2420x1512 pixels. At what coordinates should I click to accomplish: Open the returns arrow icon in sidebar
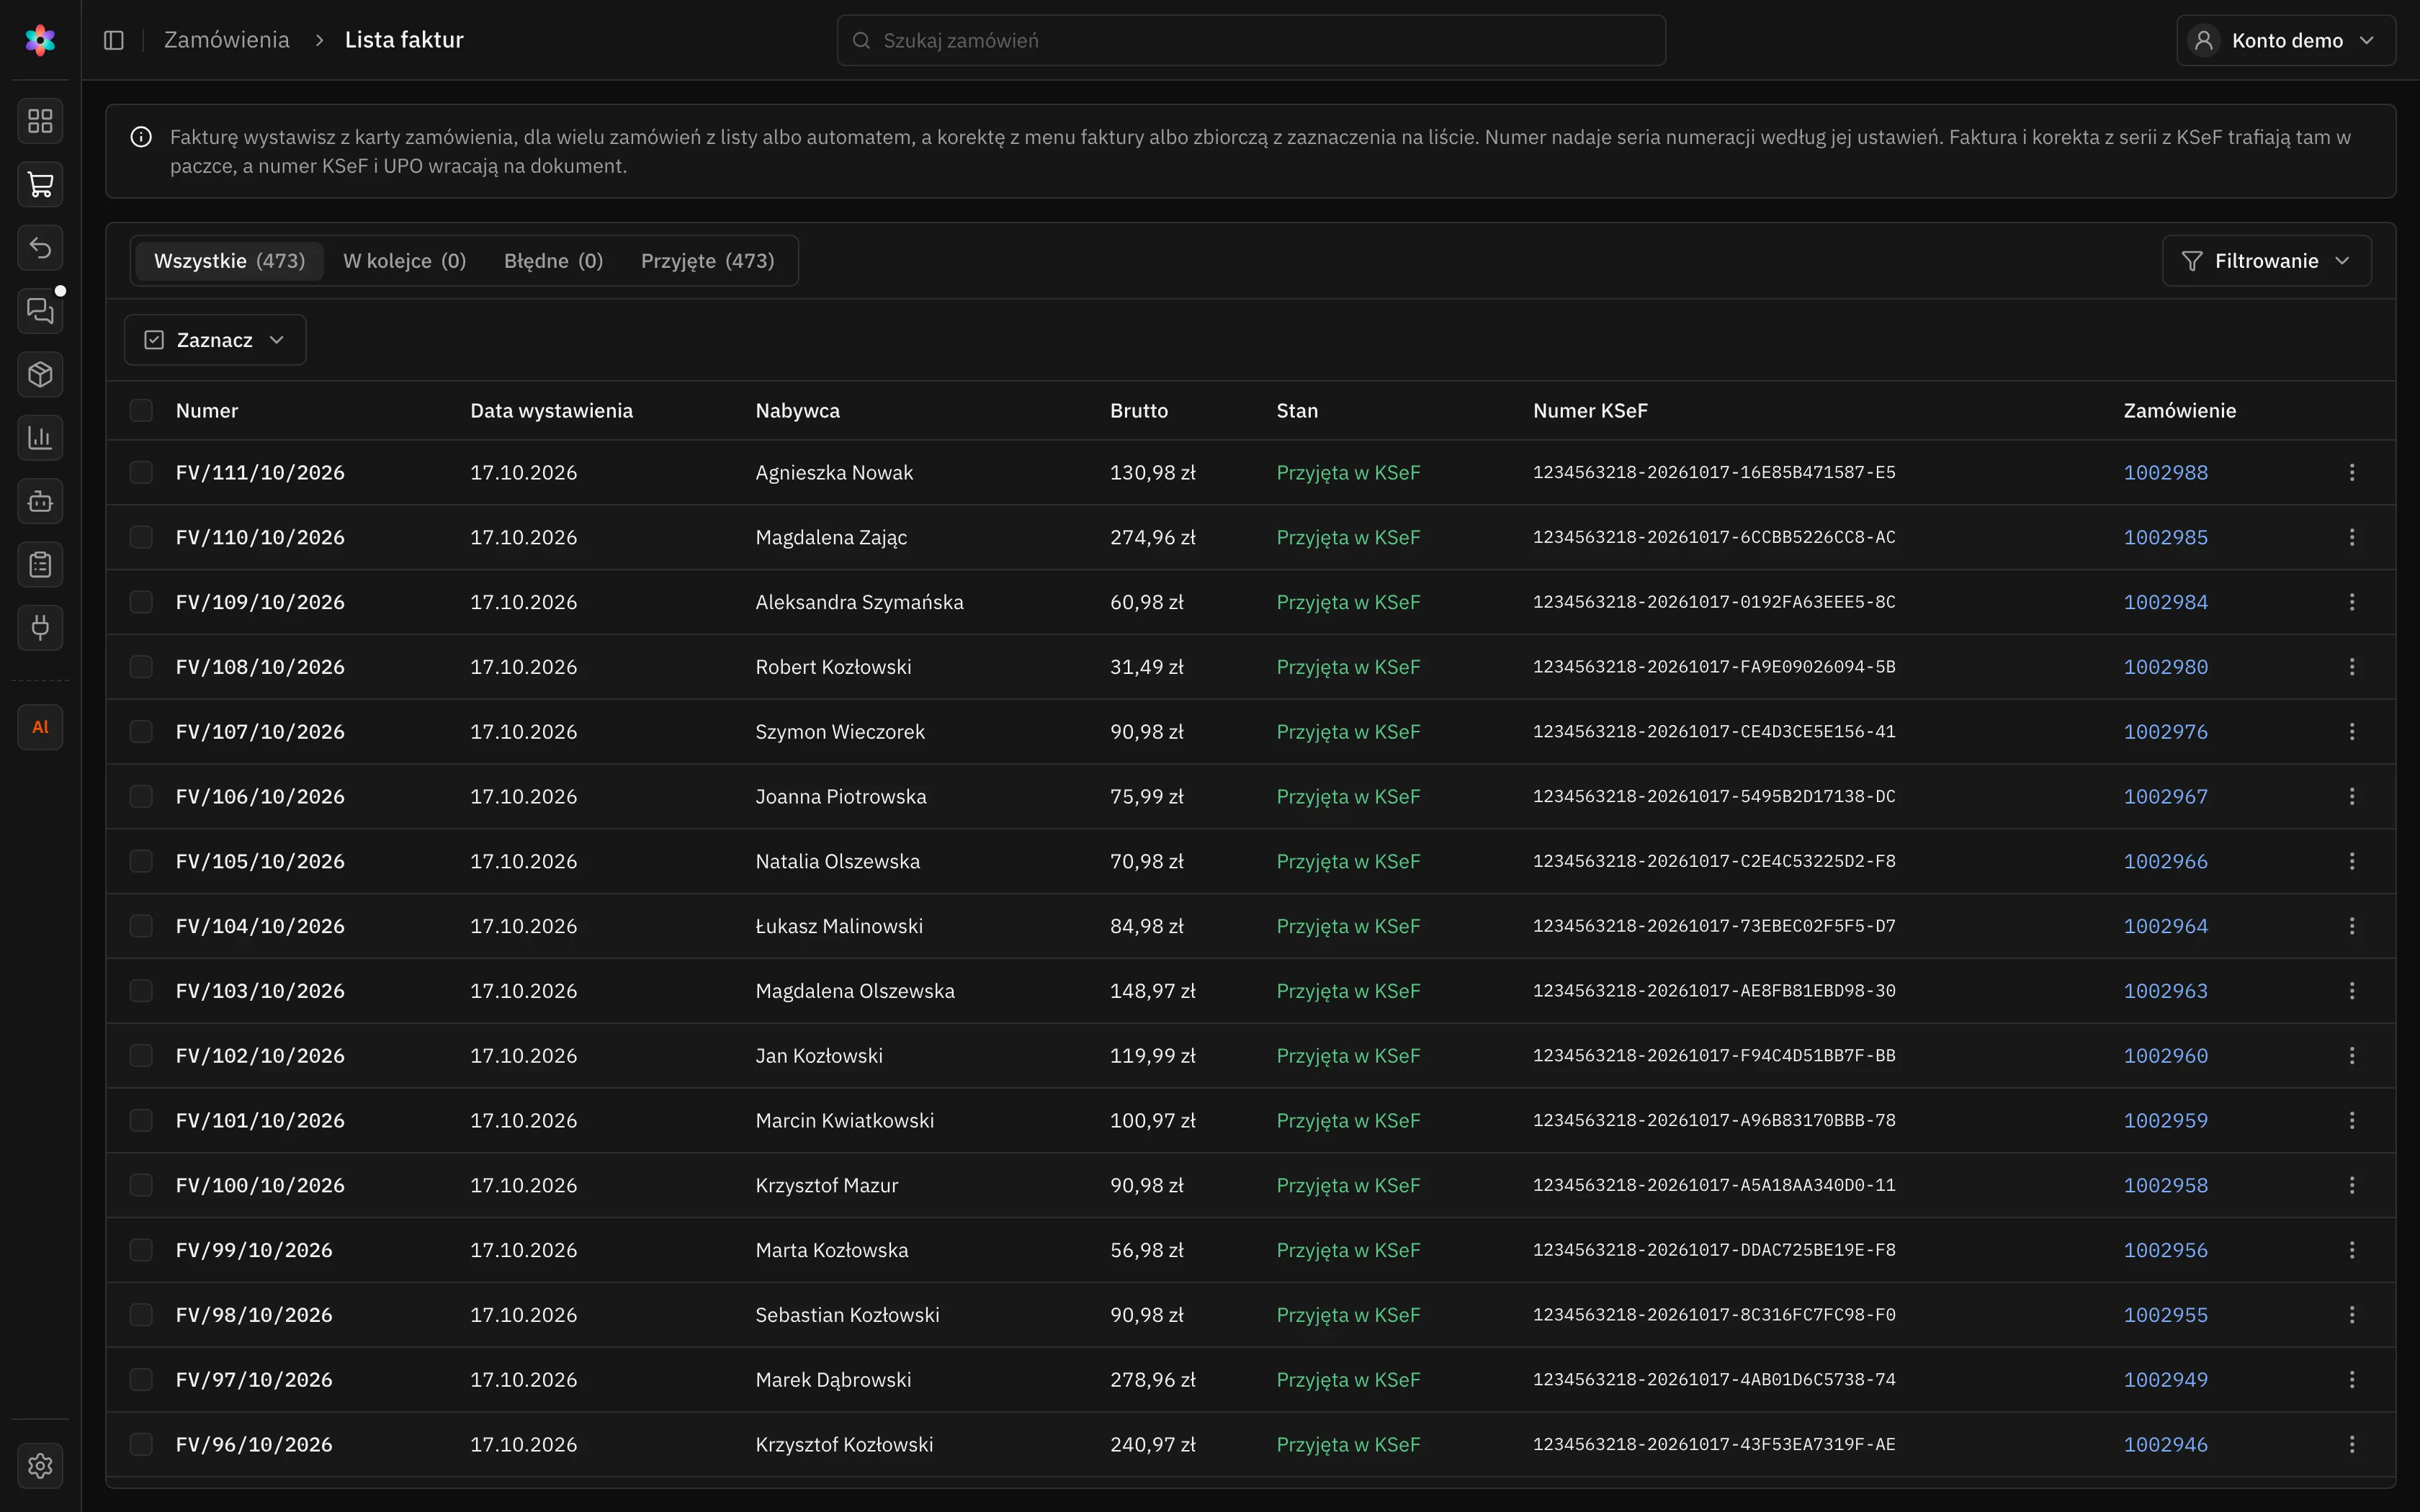(40, 247)
